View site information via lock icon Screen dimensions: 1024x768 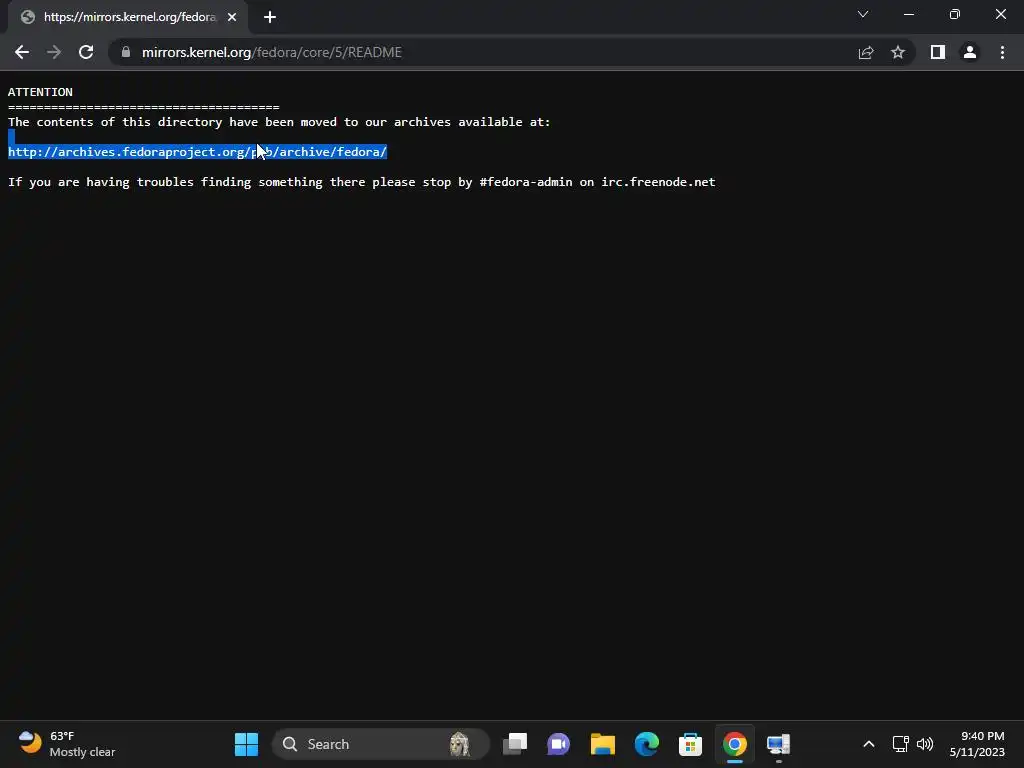click(x=126, y=52)
